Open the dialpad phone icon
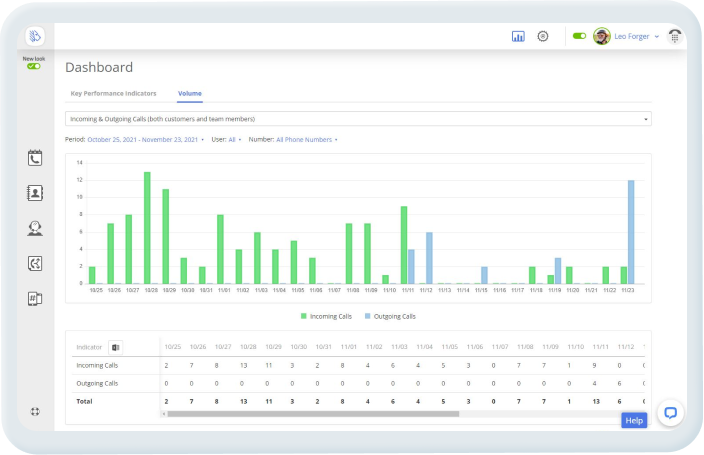This screenshot has width=704, height=455. tap(676, 36)
